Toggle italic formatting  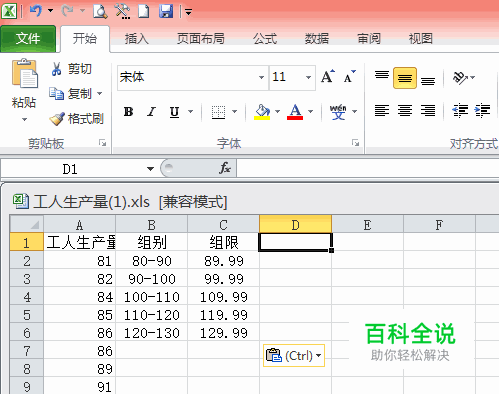pos(152,112)
